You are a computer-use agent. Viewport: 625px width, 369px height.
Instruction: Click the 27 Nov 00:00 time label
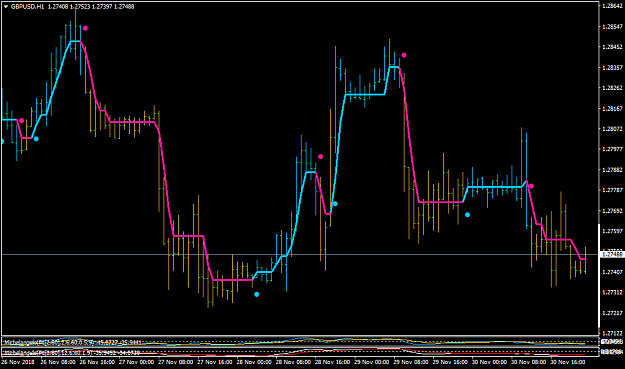click(x=136, y=362)
